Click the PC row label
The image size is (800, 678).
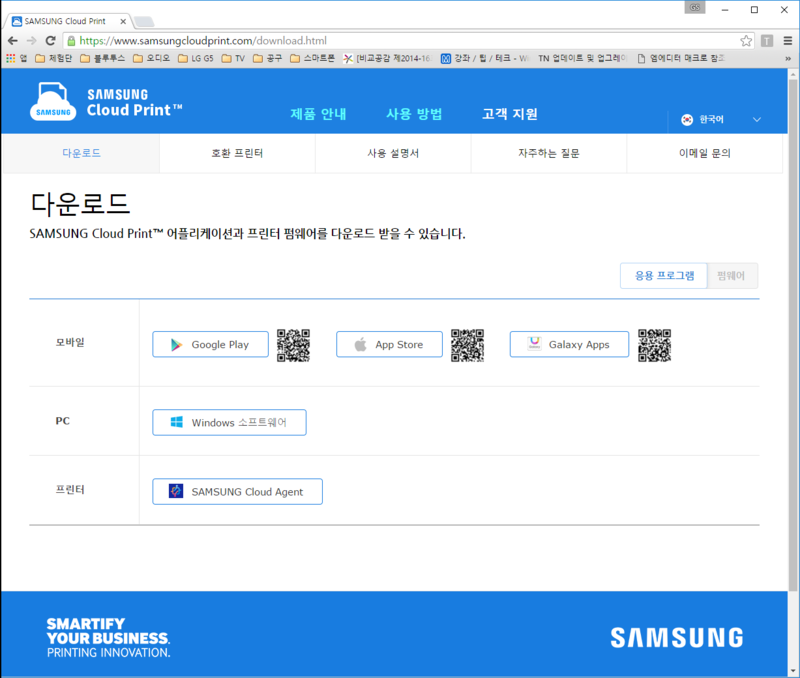(62, 421)
